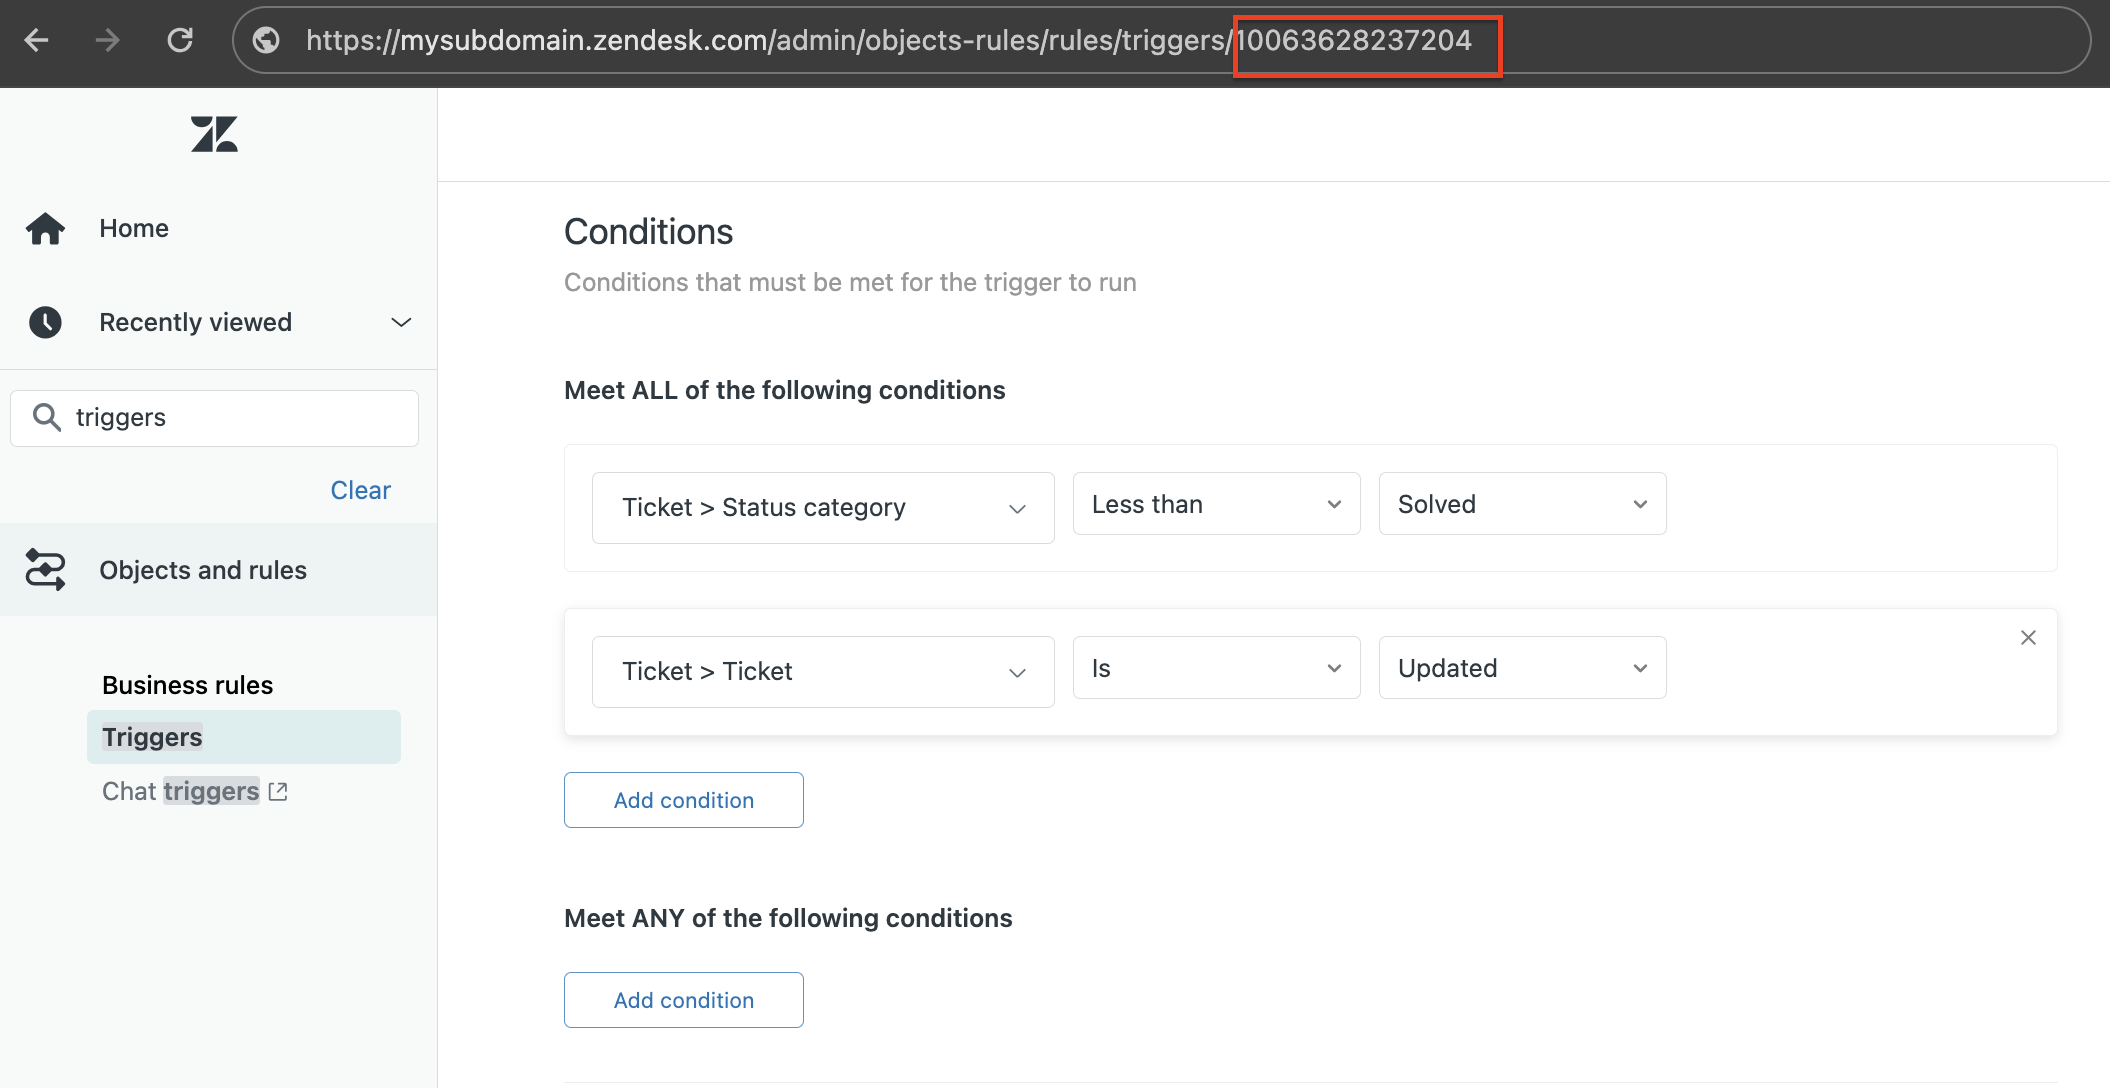
Task: Open the Chat triggers external link
Action: pyautogui.click(x=194, y=791)
